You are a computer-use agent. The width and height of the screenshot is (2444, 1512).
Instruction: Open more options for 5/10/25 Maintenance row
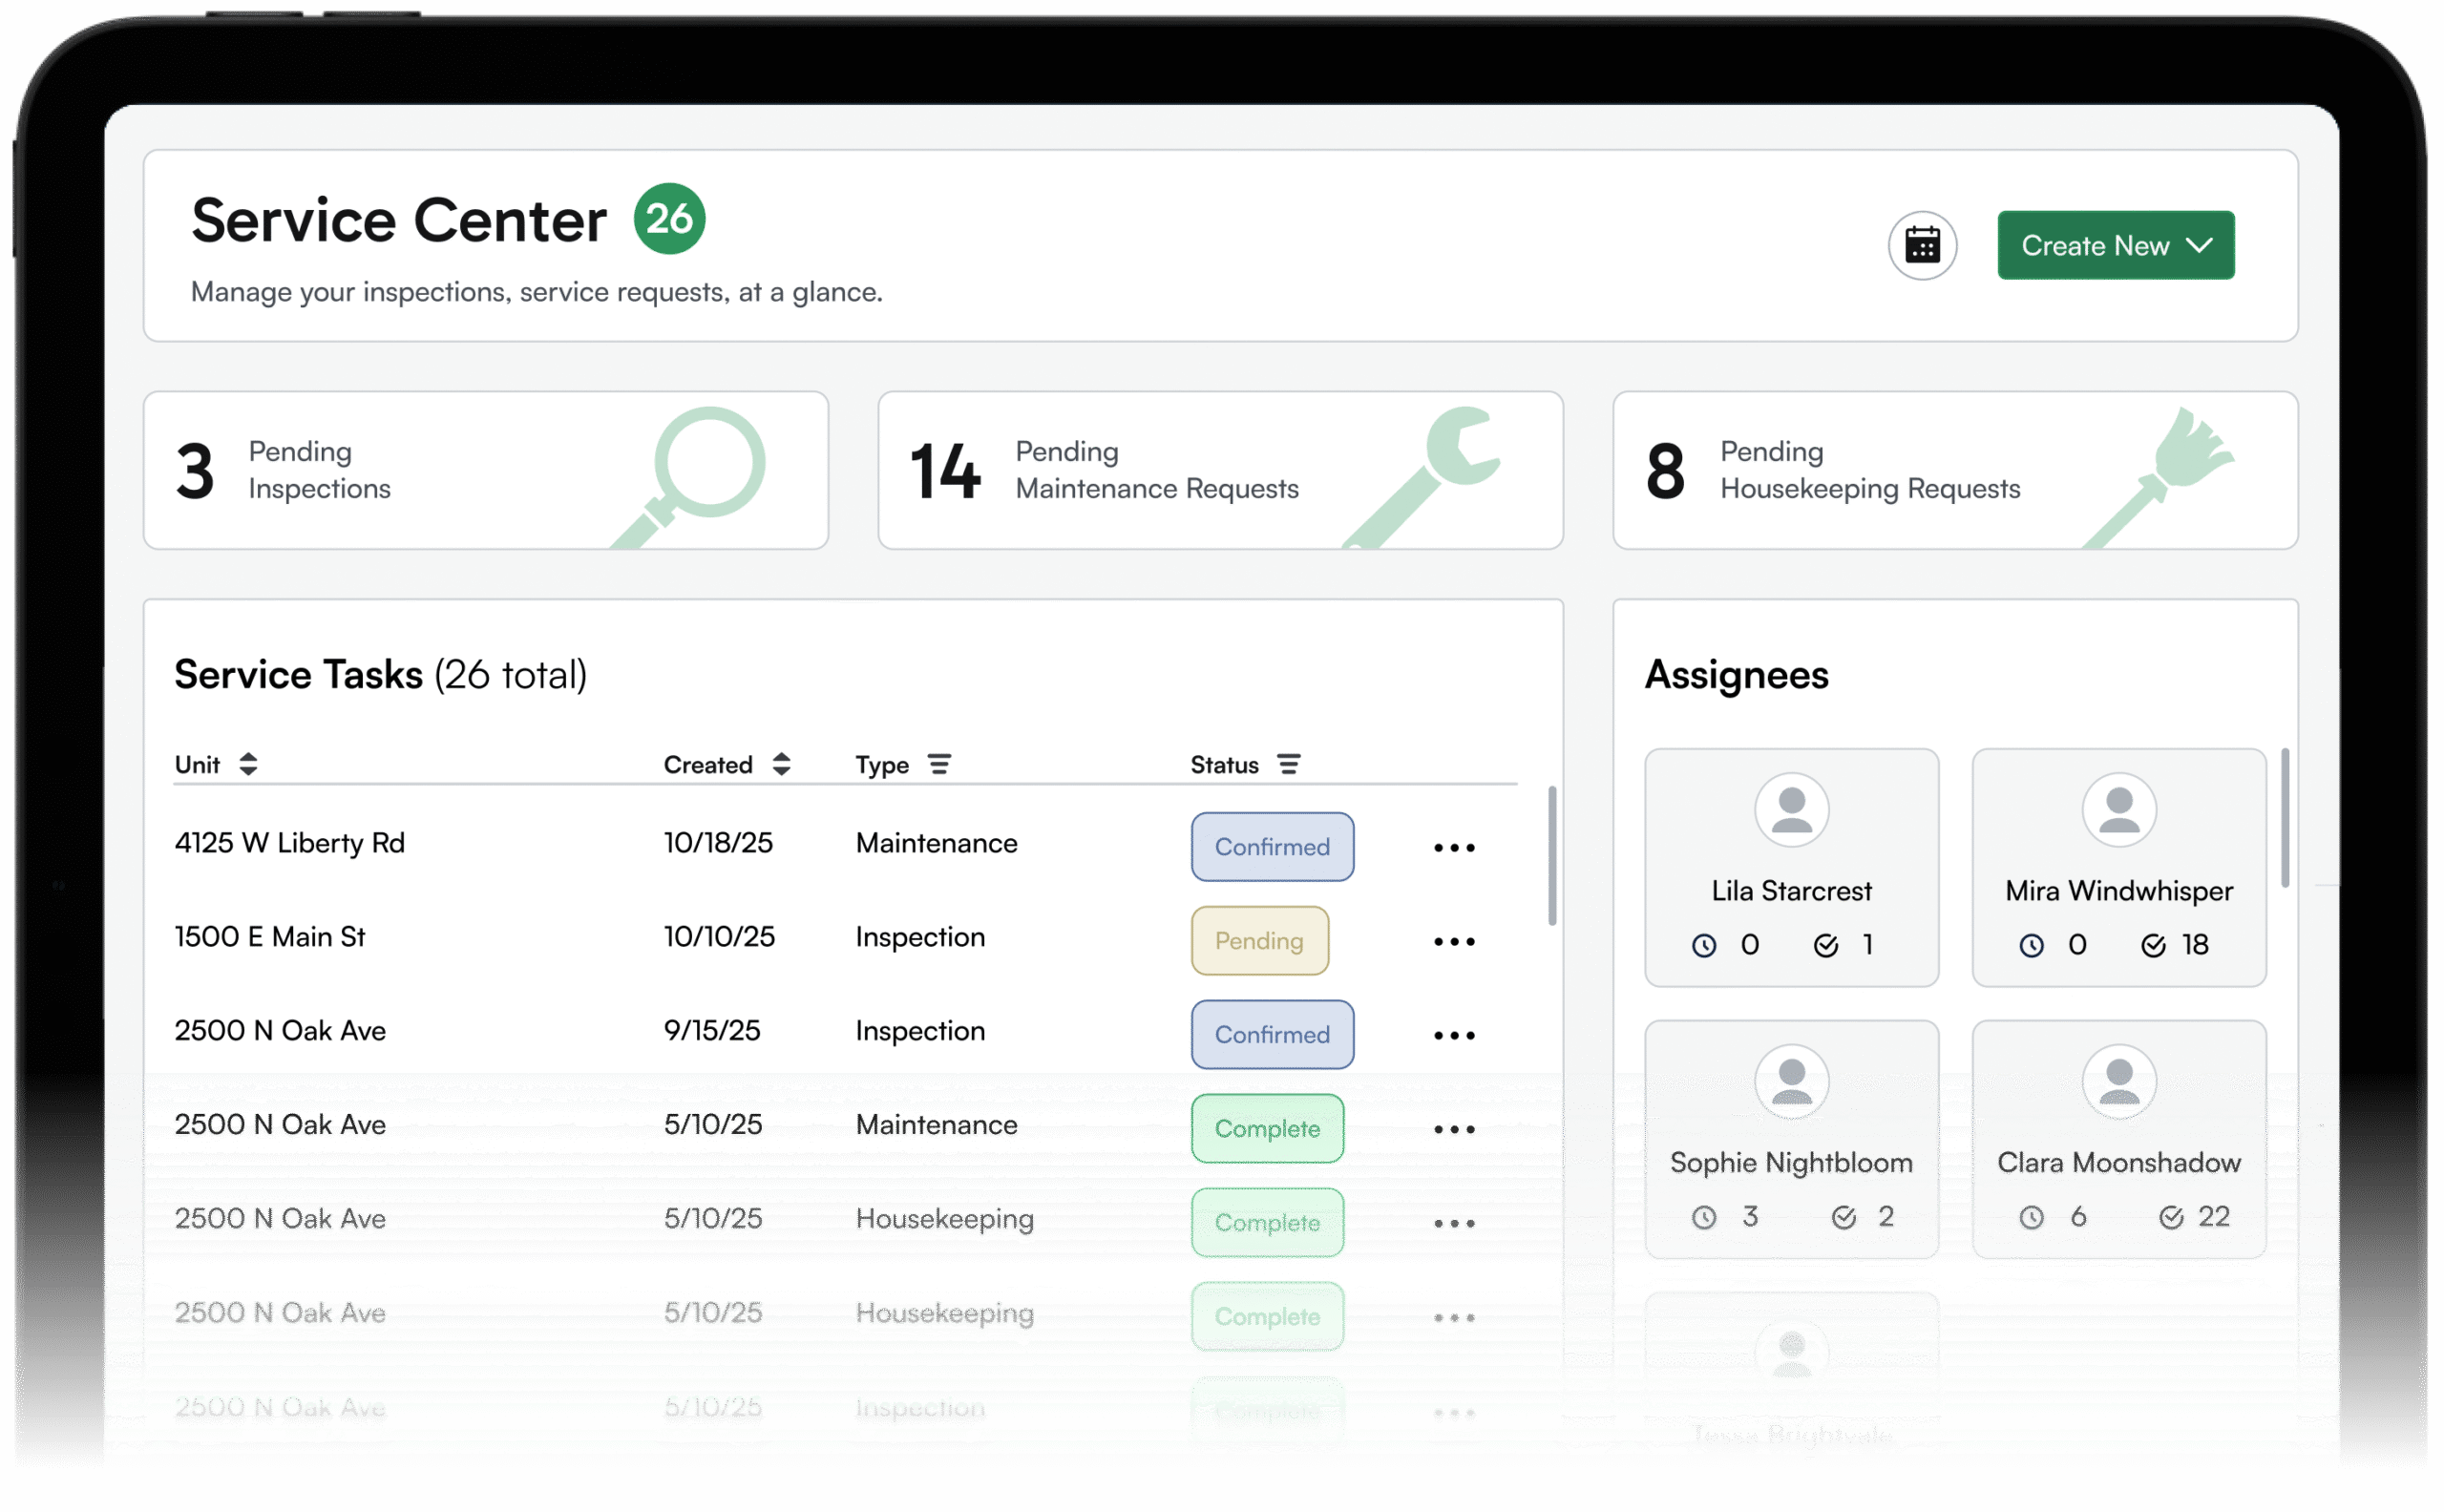tap(1453, 1130)
